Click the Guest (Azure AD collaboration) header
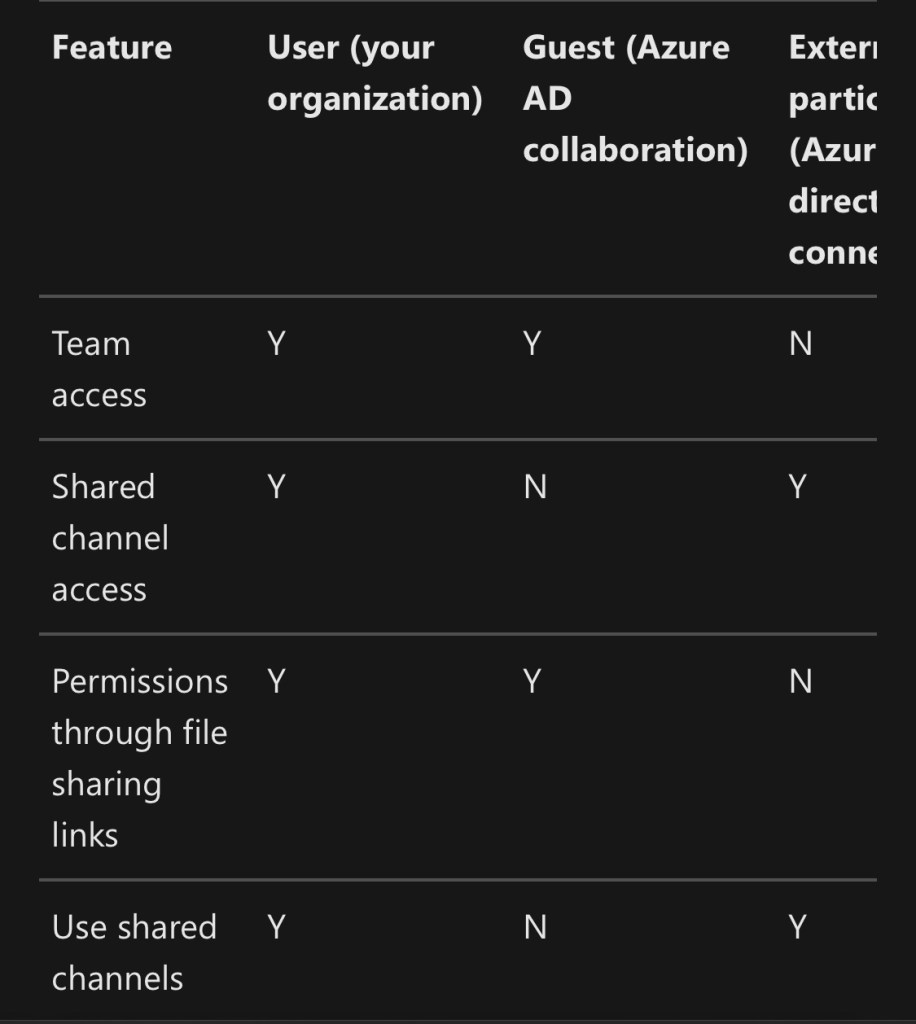 coord(634,99)
